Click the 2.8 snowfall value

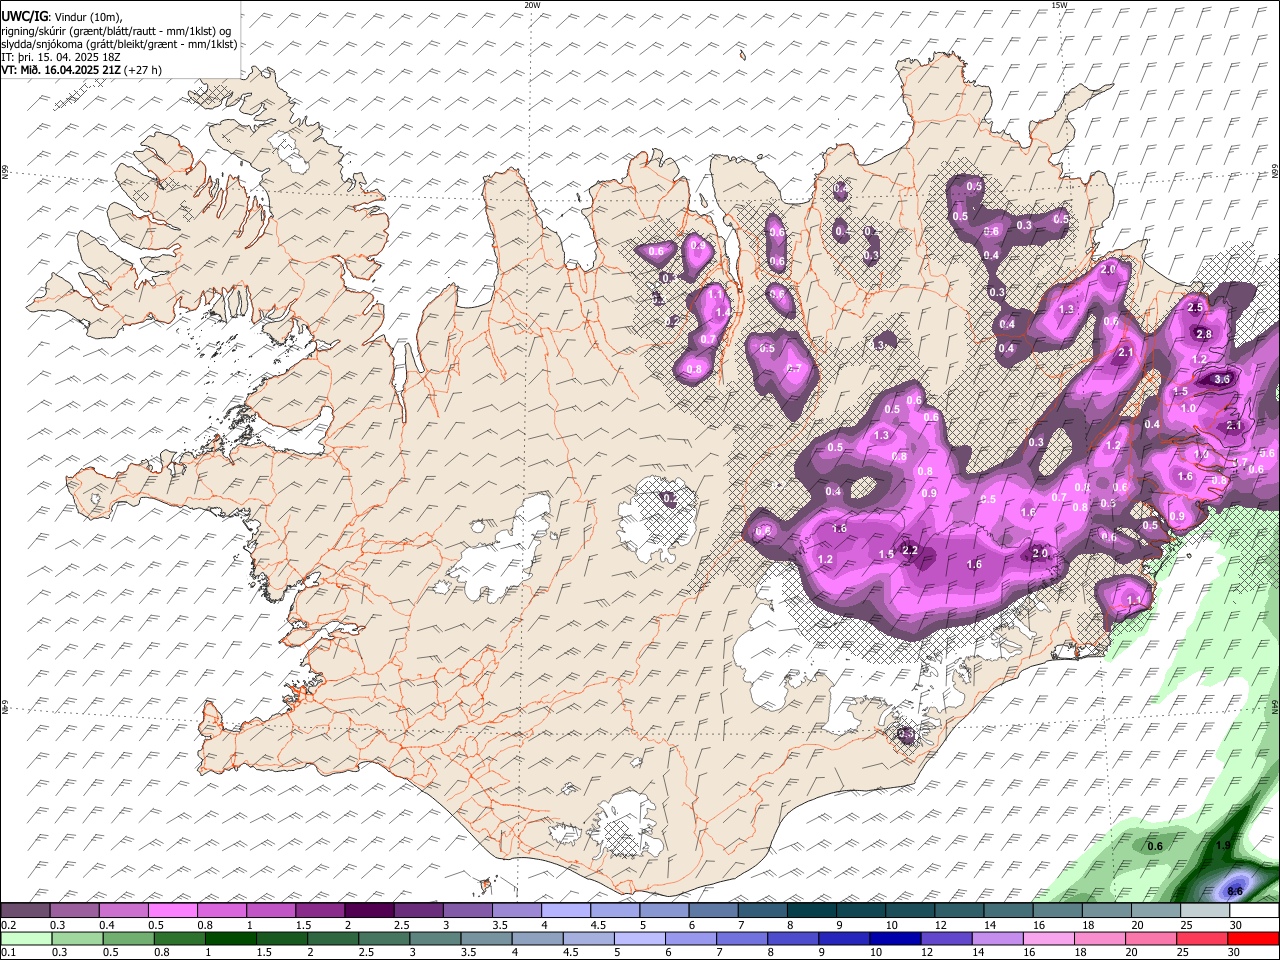pos(1204,335)
